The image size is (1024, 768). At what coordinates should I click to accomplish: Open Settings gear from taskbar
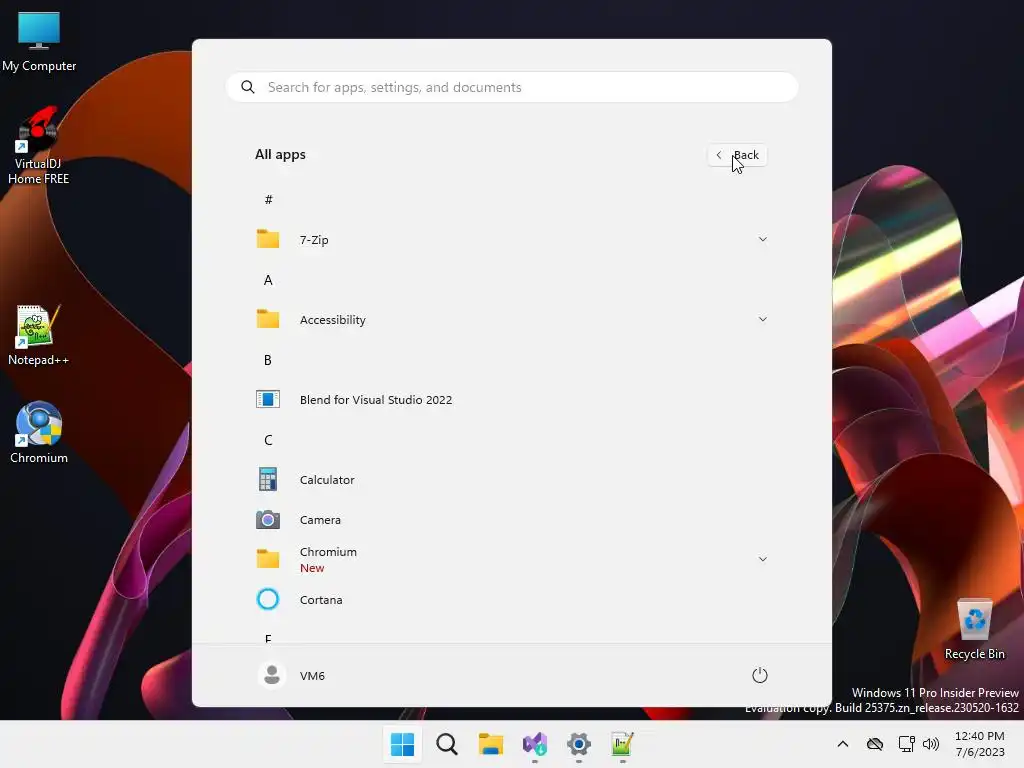[x=579, y=744]
